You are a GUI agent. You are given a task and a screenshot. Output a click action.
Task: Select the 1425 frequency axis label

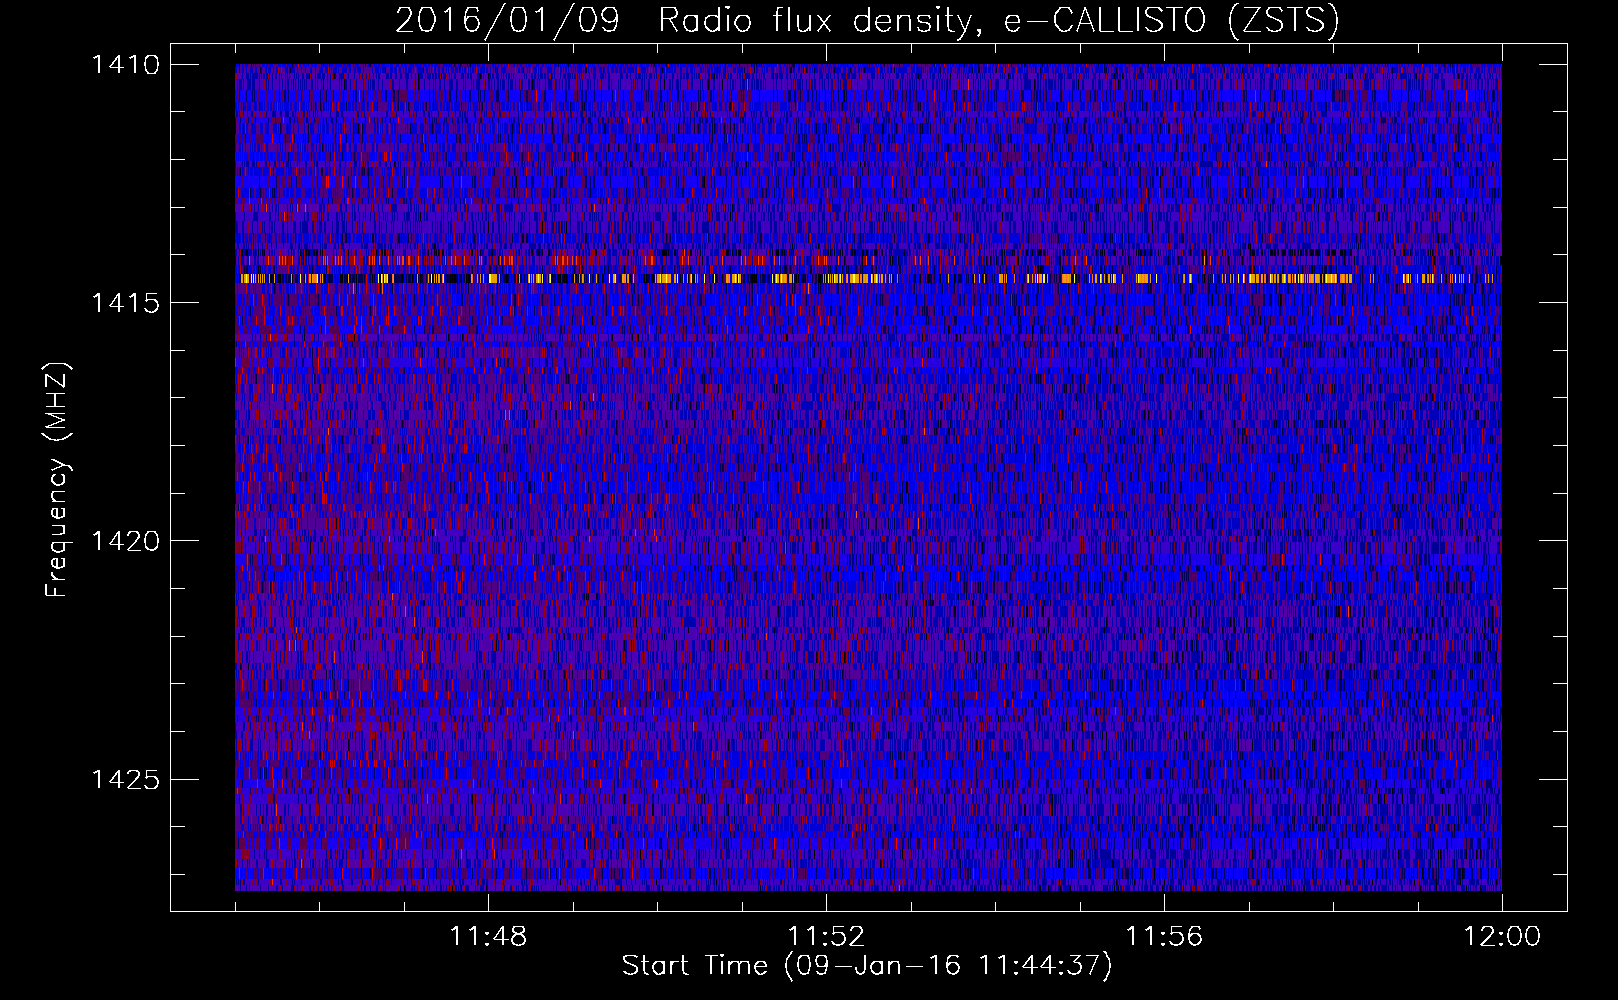125,779
